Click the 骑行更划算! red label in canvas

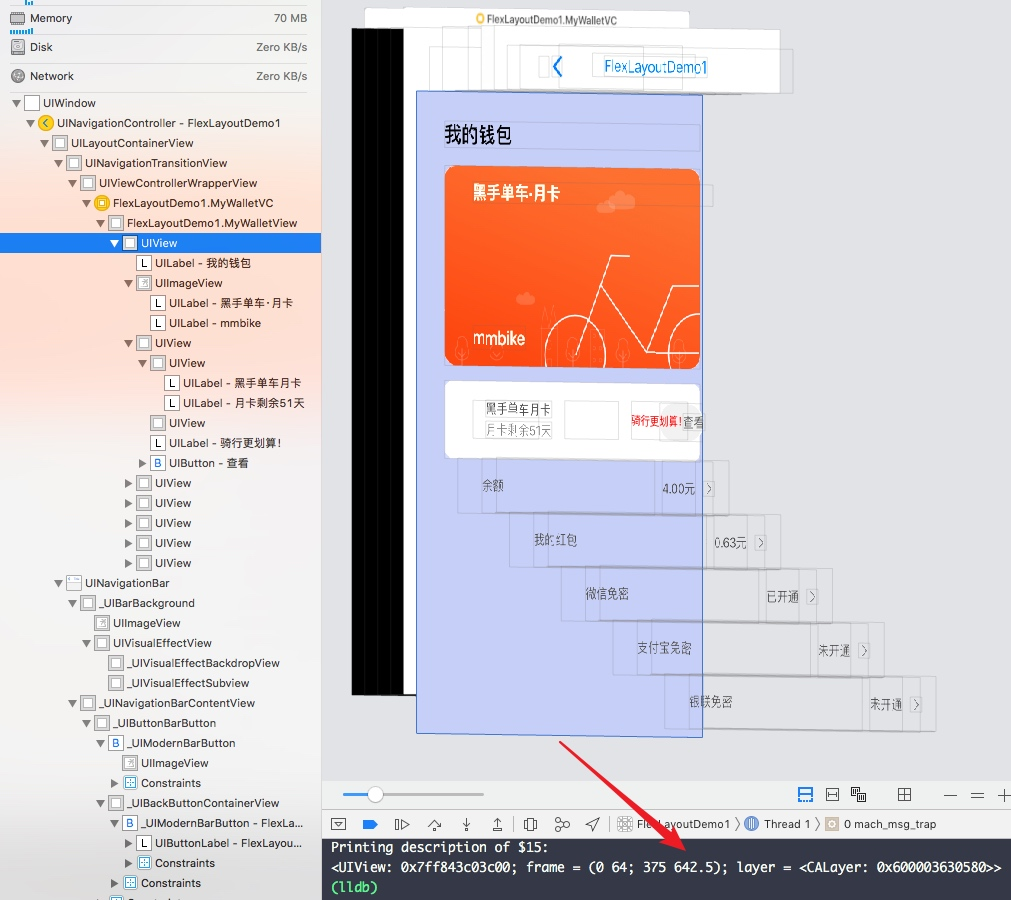pos(656,421)
